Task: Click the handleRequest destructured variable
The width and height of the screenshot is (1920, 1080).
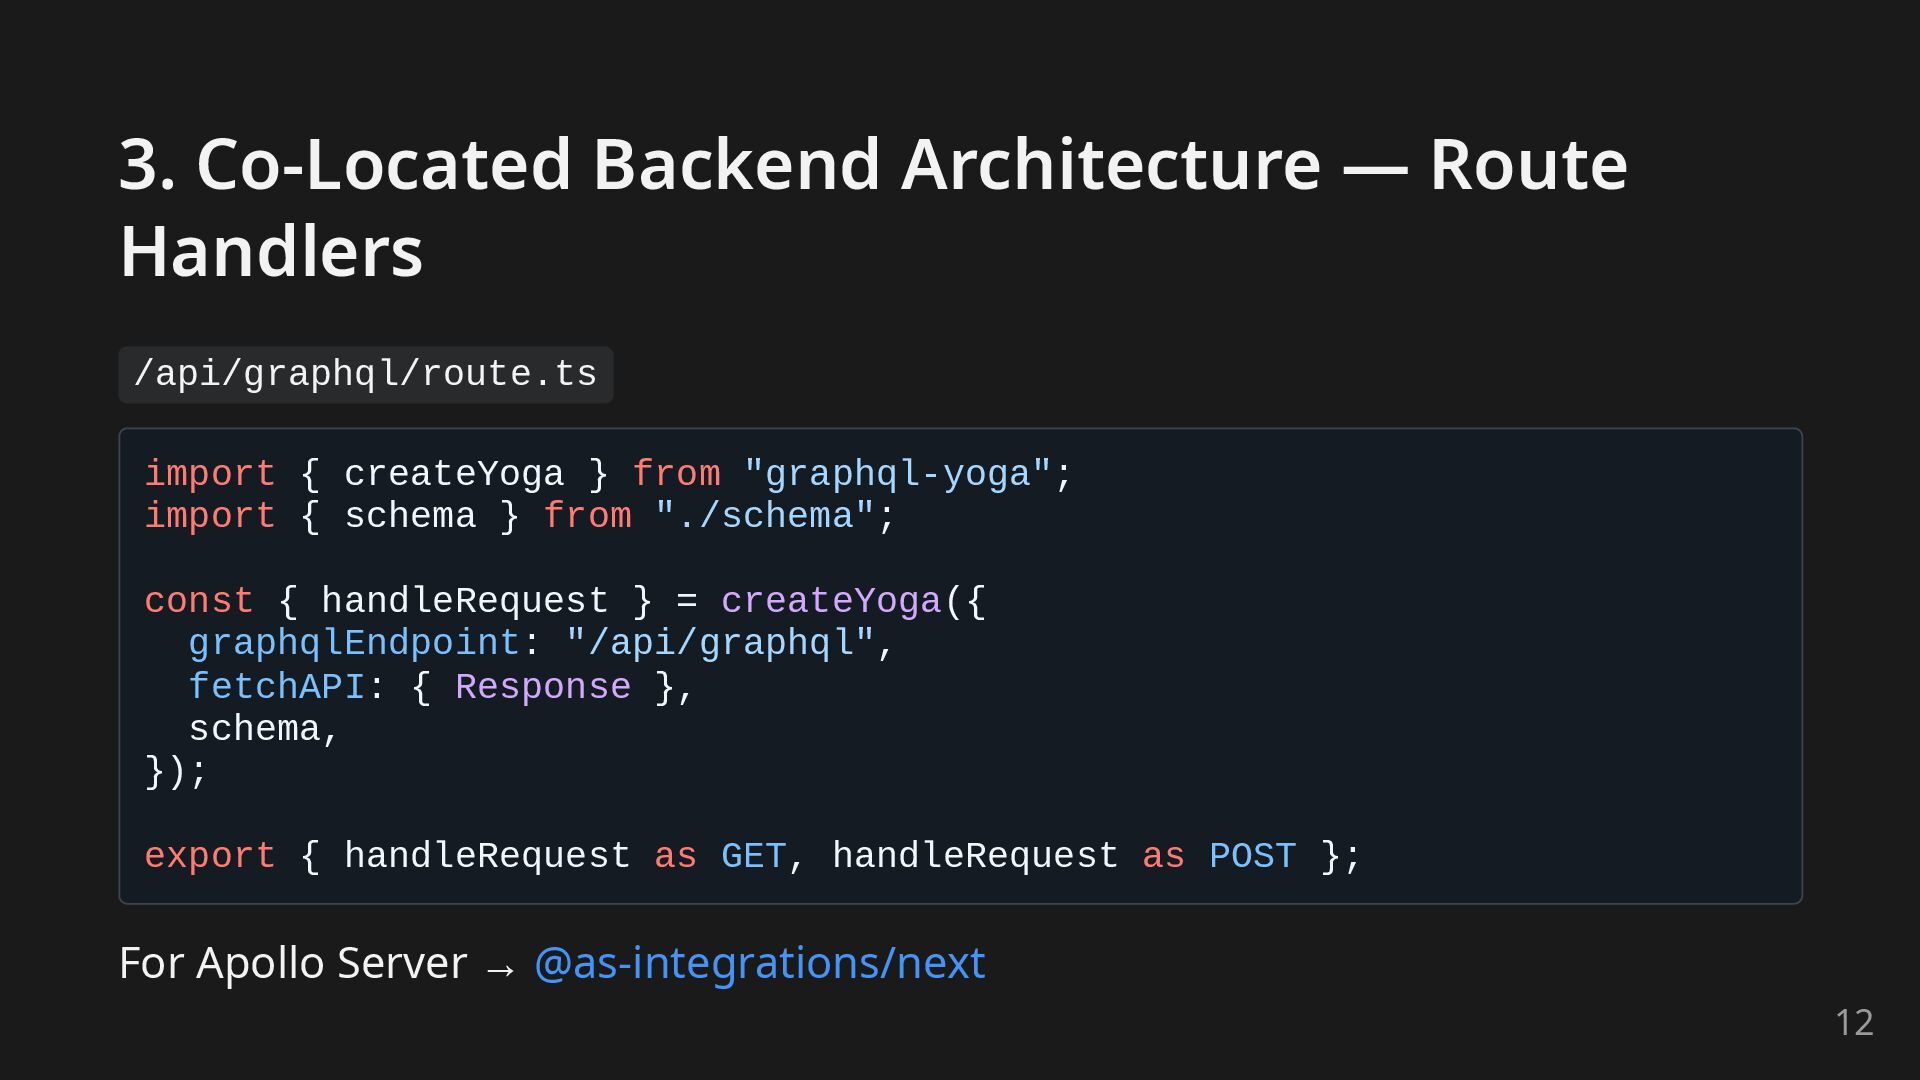Action: (464, 601)
